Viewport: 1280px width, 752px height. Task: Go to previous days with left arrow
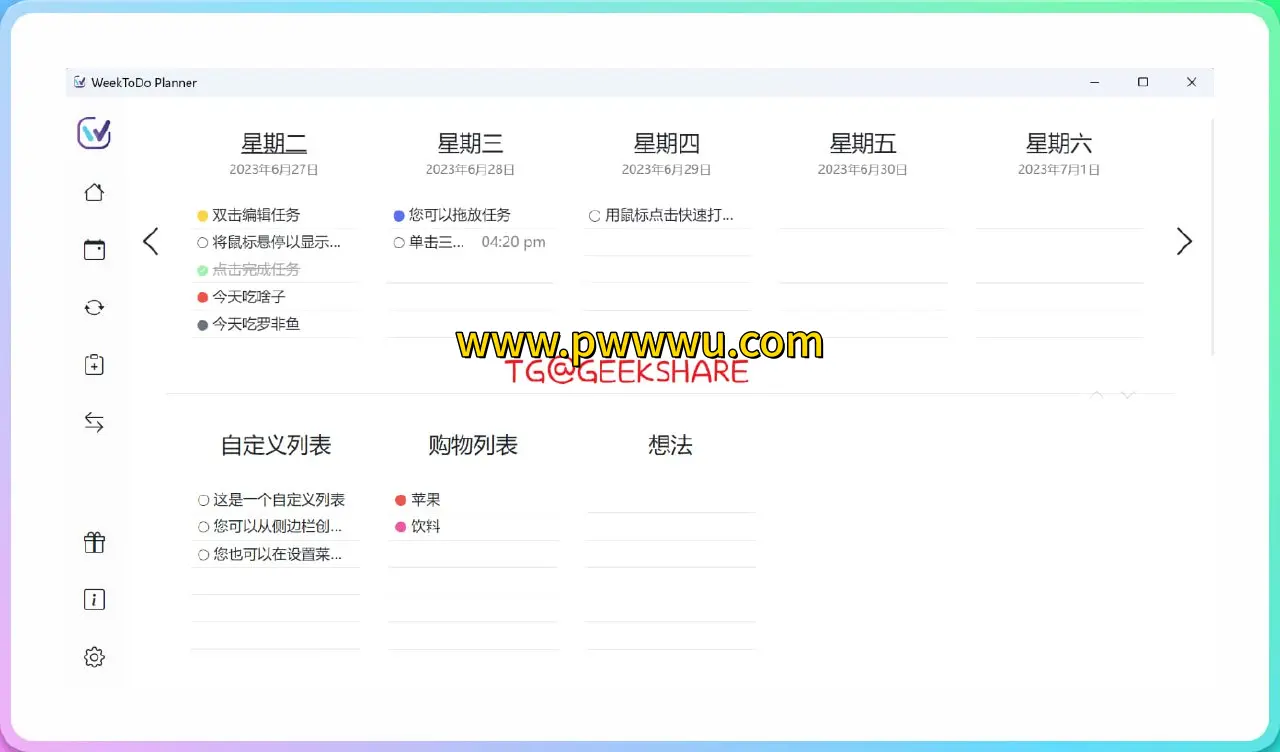click(x=151, y=241)
